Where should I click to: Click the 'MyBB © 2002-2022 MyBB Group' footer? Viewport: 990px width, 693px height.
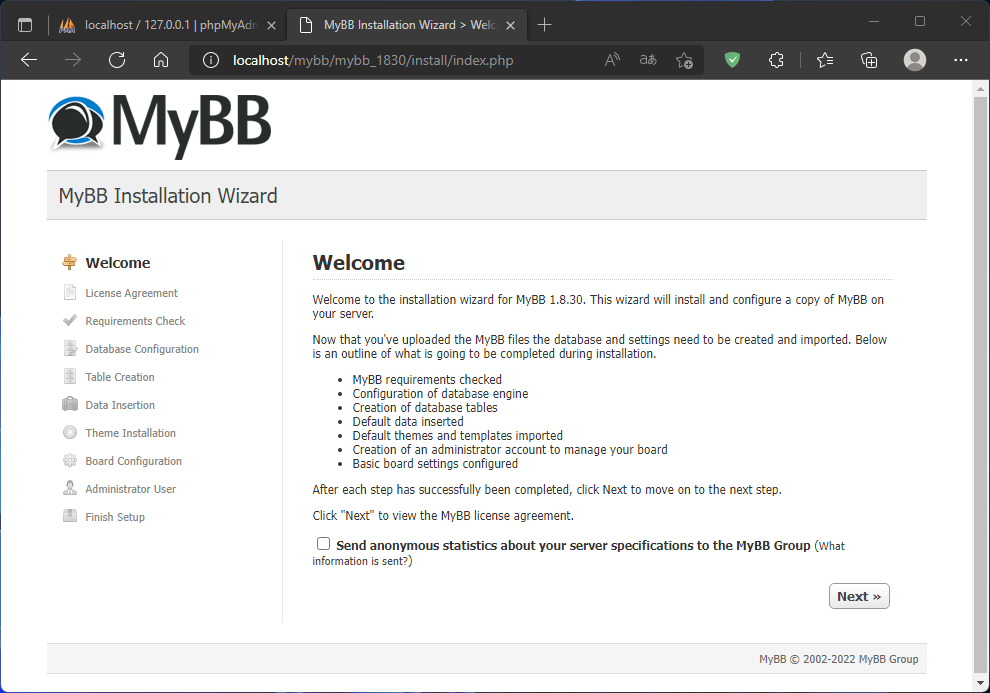[838, 659]
